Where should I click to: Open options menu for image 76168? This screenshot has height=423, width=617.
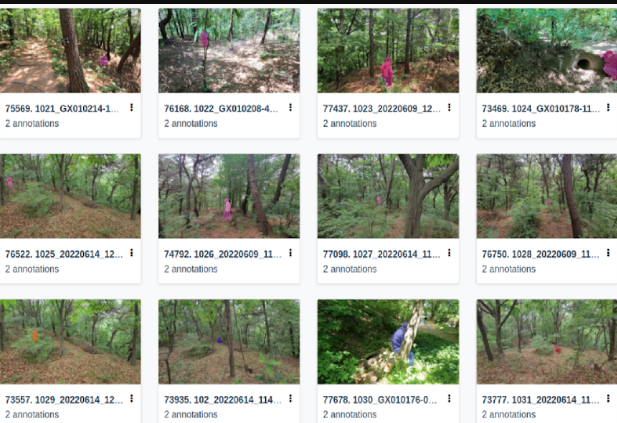coord(290,107)
